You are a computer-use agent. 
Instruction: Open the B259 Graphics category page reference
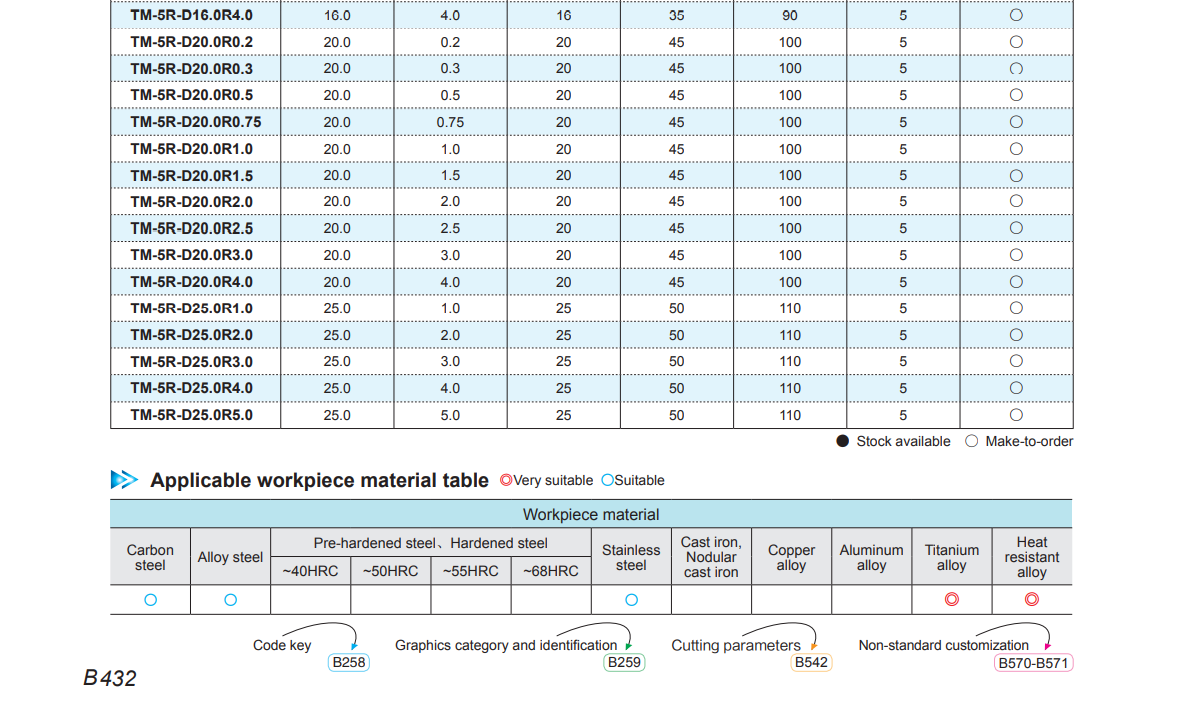click(x=625, y=663)
